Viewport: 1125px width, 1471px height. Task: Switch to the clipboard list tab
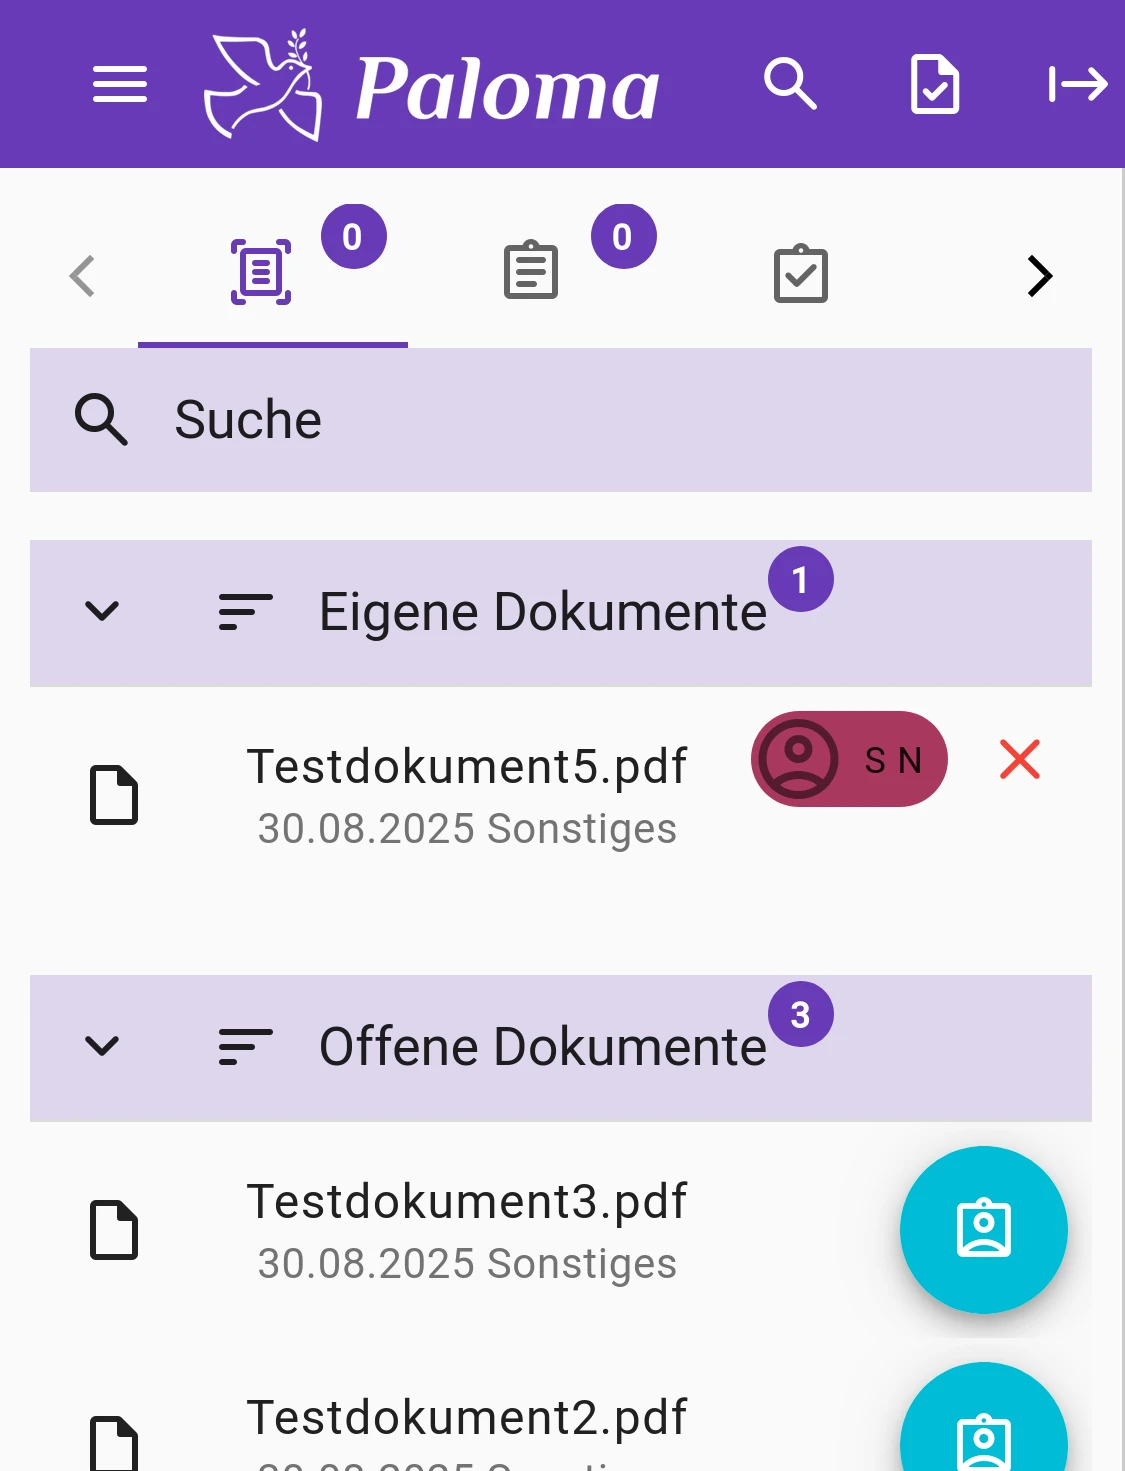531,271
